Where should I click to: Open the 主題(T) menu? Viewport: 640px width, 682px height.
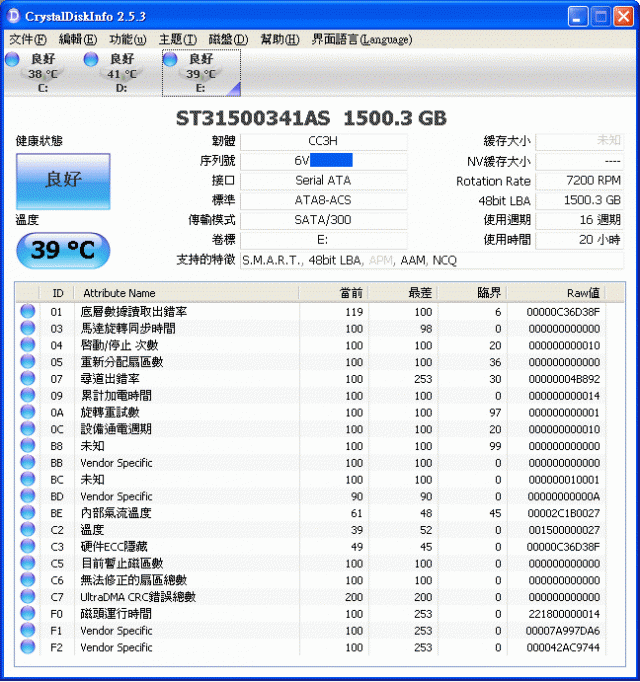178,40
